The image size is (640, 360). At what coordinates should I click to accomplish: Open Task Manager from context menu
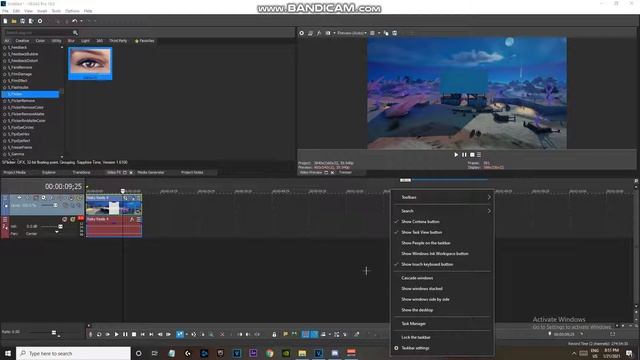442,324
